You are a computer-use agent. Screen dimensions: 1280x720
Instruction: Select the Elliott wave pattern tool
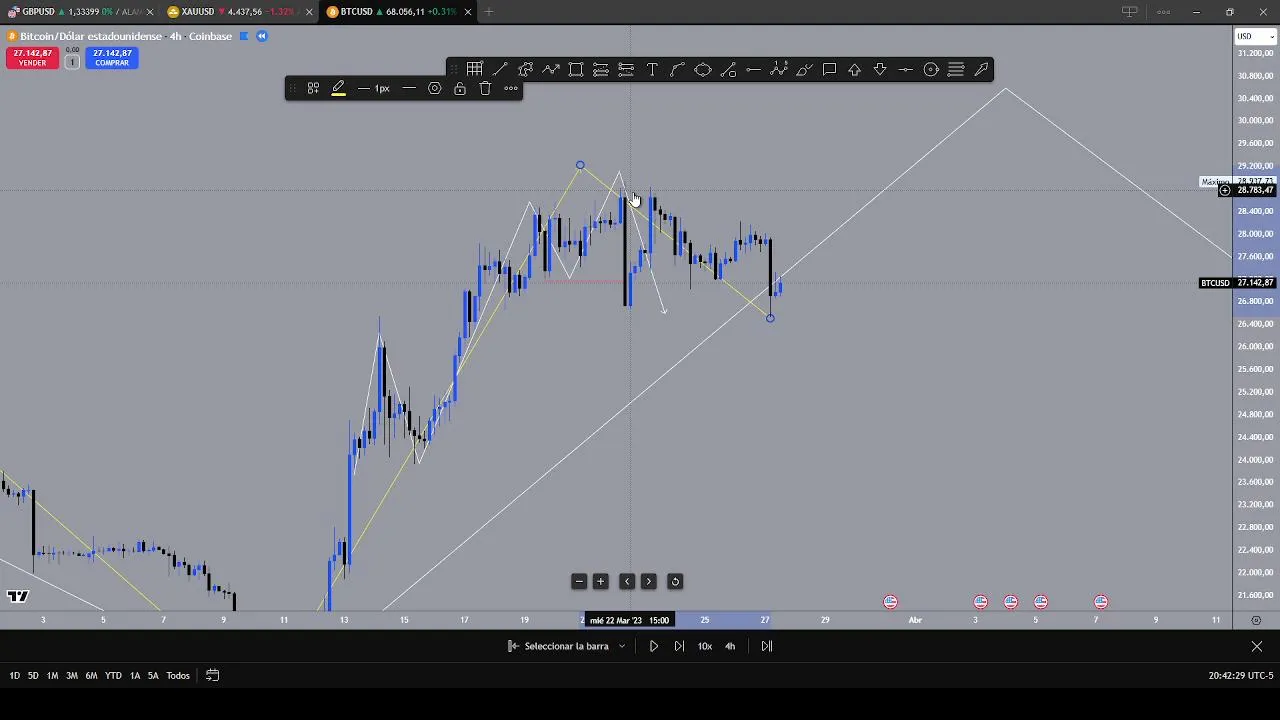779,69
